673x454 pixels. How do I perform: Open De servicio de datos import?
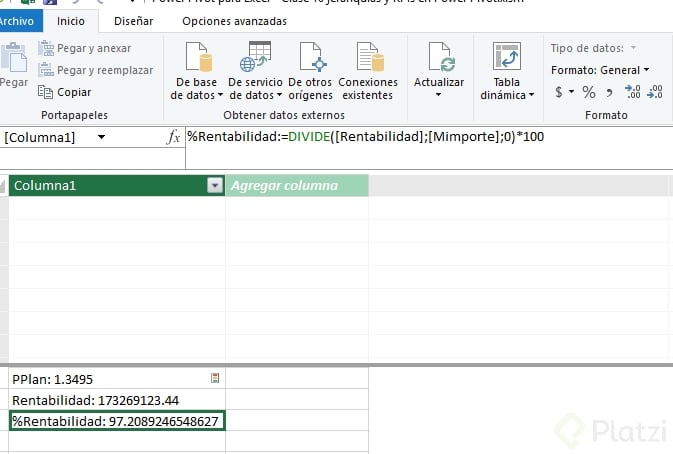coord(255,71)
